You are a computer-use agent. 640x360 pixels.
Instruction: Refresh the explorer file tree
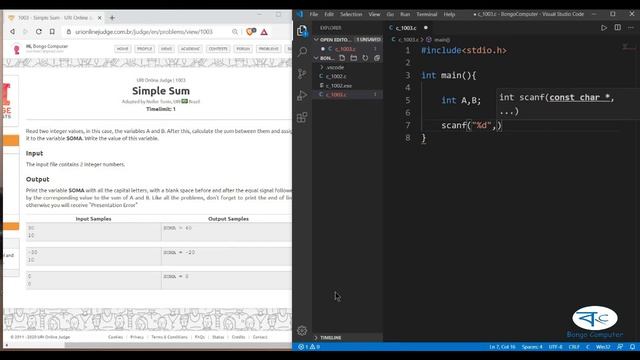pyautogui.click(x=365, y=58)
